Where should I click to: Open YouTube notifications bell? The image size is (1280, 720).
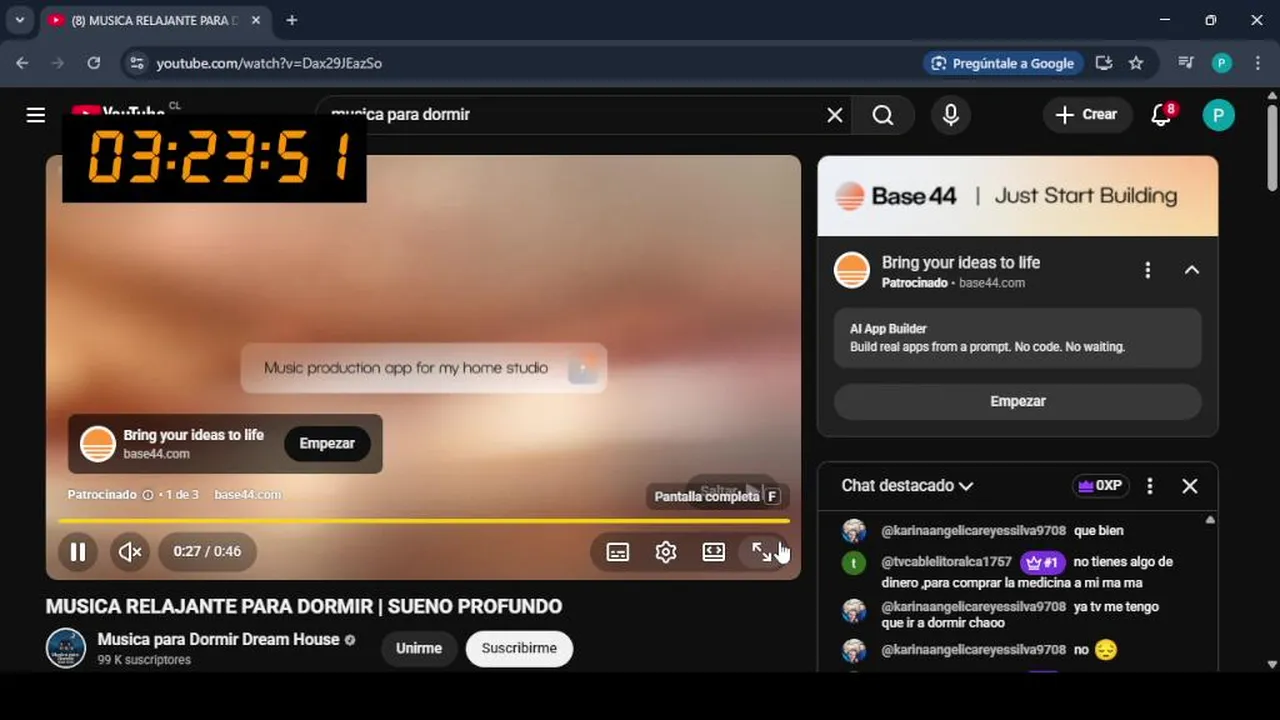[x=1161, y=115]
